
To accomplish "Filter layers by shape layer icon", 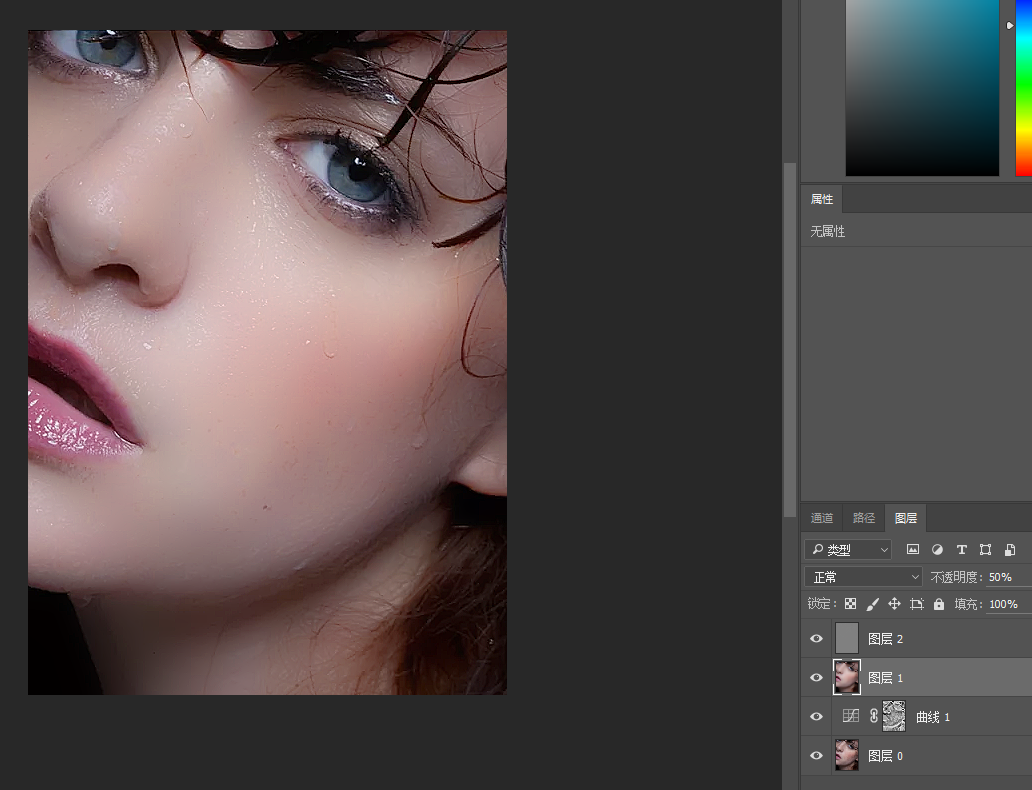I will pos(985,549).
